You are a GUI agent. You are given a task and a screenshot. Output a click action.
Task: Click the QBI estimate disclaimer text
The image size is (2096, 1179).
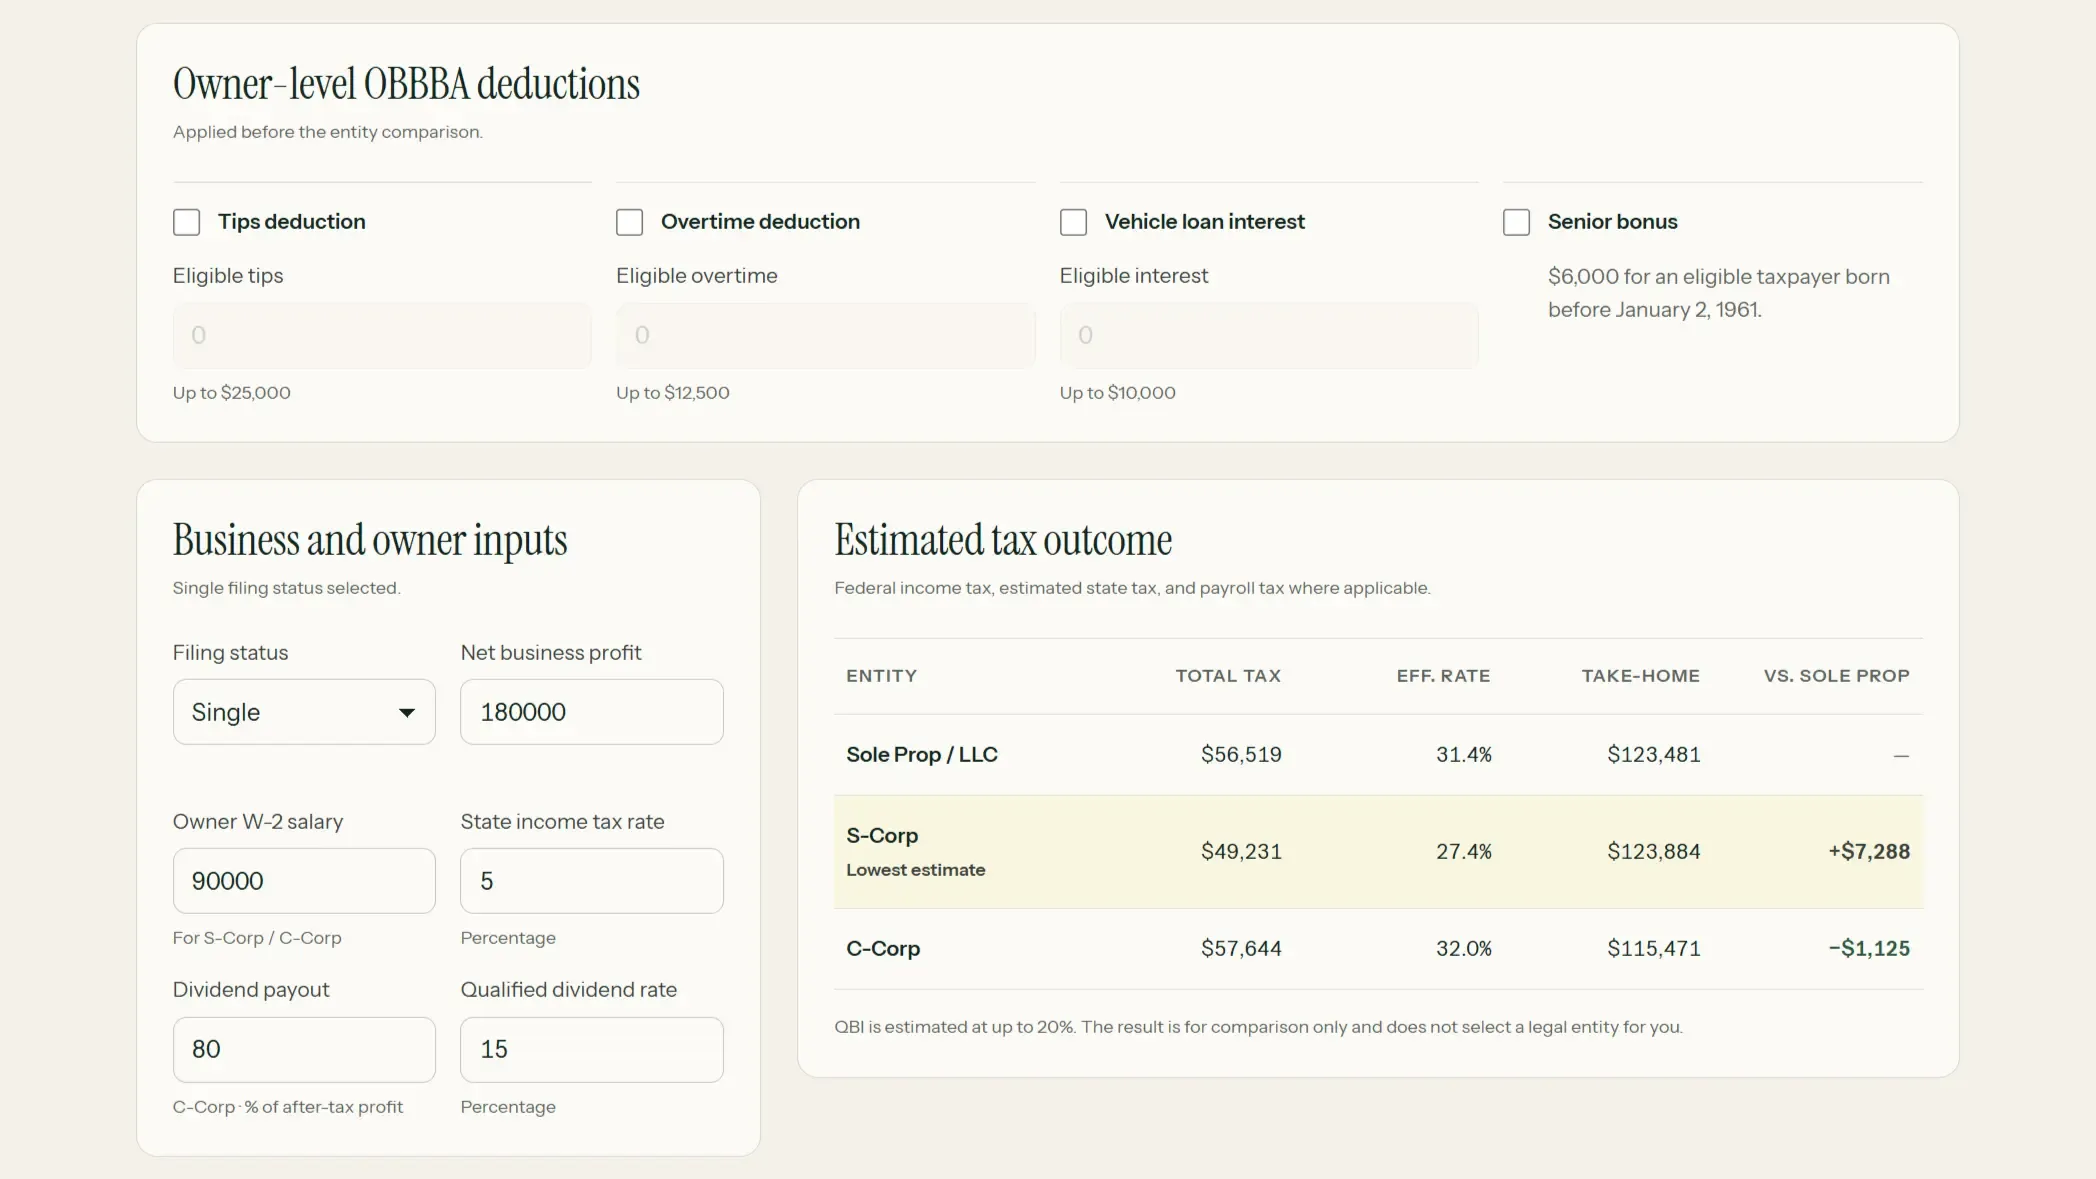click(1259, 1027)
